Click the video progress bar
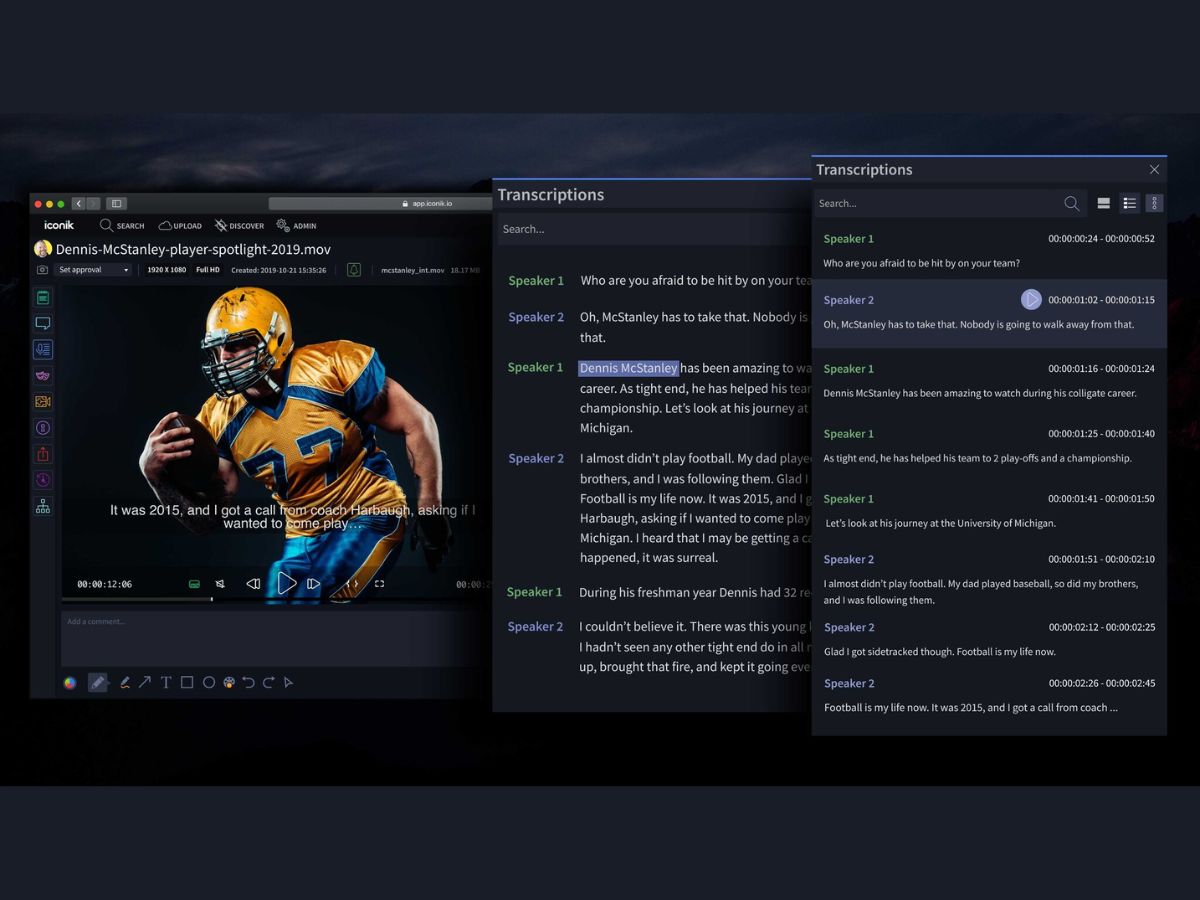Viewport: 1200px width, 900px height. click(x=276, y=599)
